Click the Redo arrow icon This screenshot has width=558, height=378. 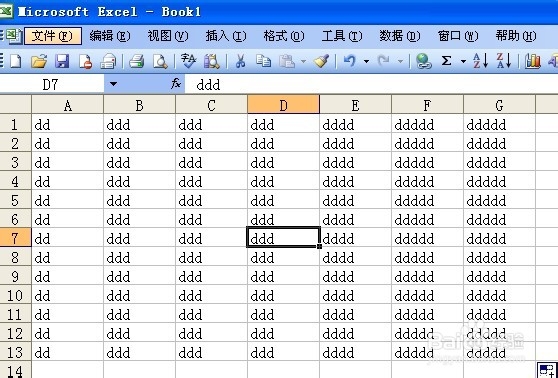point(384,62)
